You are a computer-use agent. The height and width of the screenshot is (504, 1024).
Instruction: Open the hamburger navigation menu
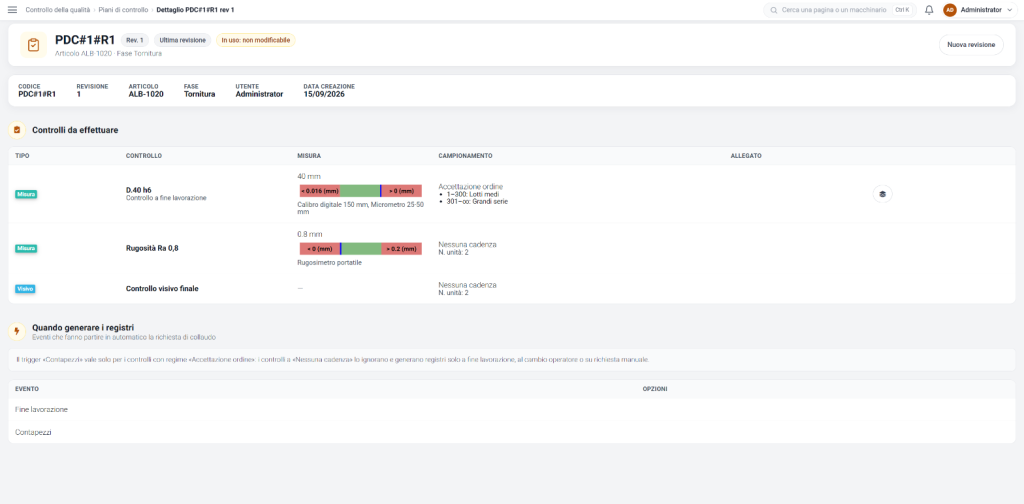[12, 10]
